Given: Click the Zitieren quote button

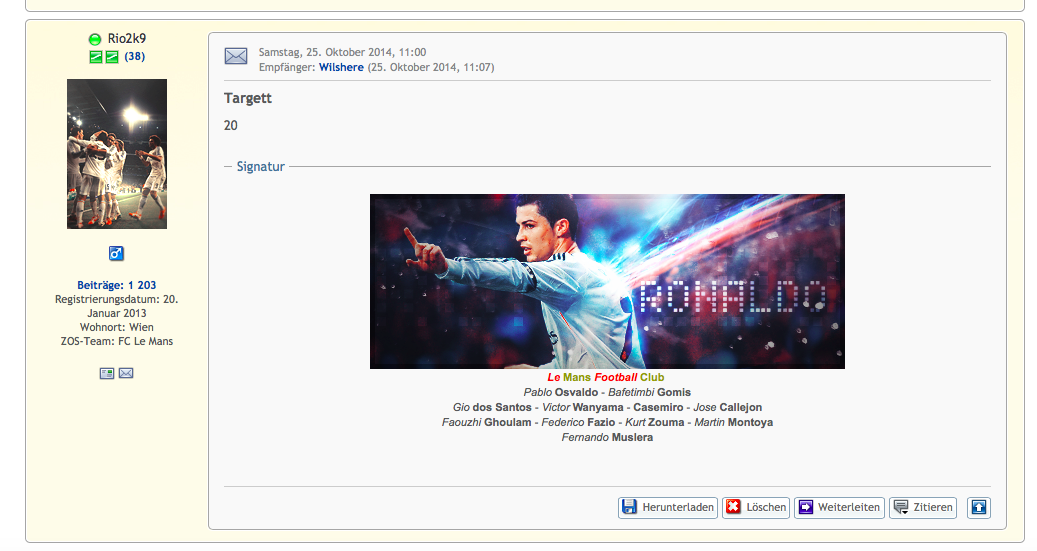Looking at the screenshot, I should 923,507.
